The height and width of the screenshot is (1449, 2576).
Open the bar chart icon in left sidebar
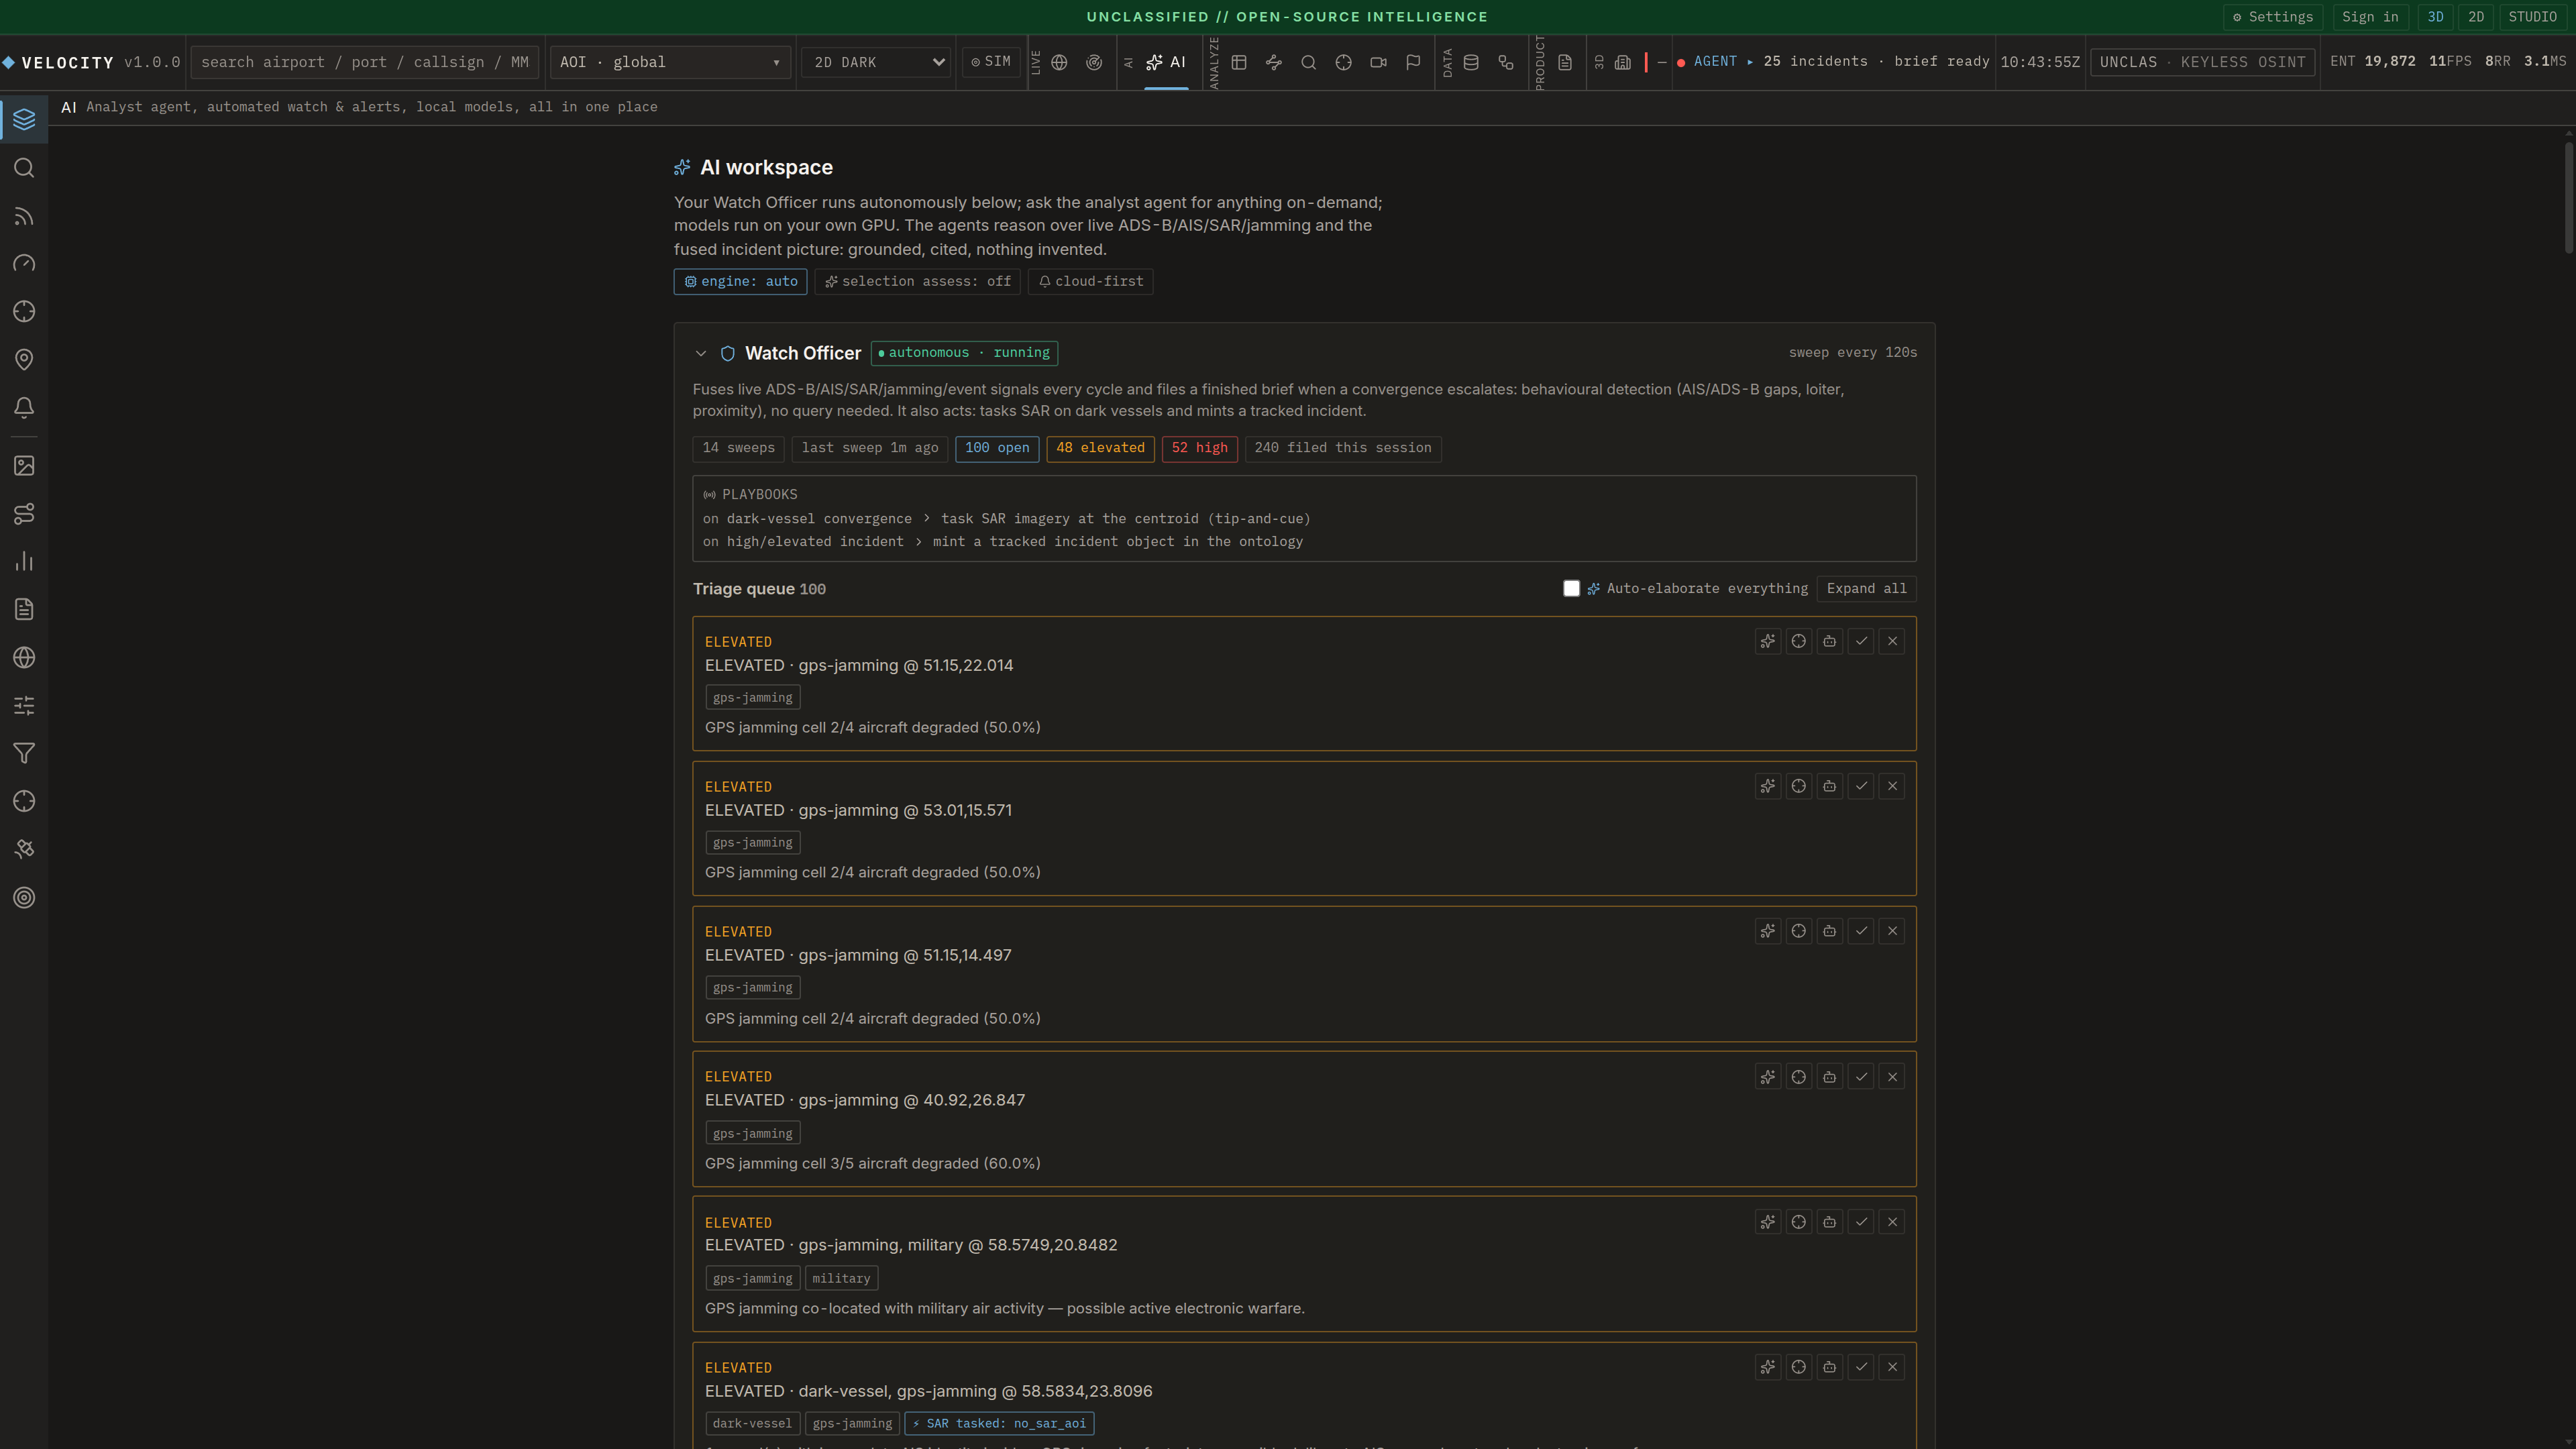coord(24,562)
